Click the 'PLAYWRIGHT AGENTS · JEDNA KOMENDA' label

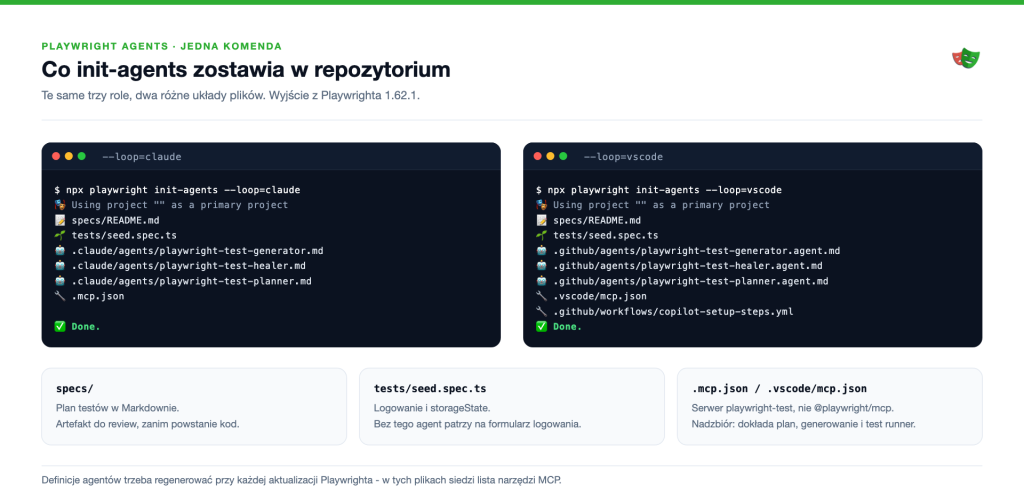coord(161,46)
